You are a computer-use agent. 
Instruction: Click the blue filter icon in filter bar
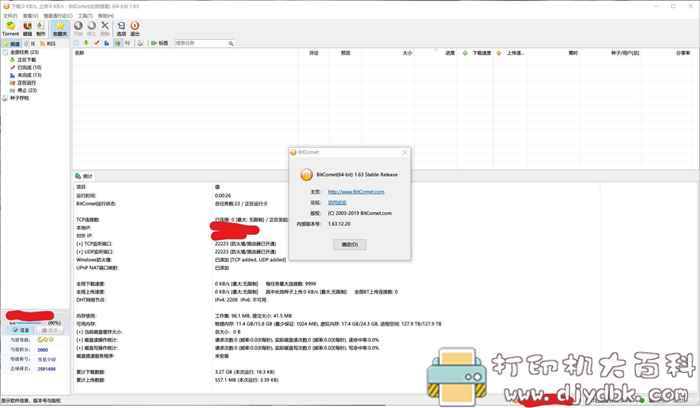click(x=107, y=43)
